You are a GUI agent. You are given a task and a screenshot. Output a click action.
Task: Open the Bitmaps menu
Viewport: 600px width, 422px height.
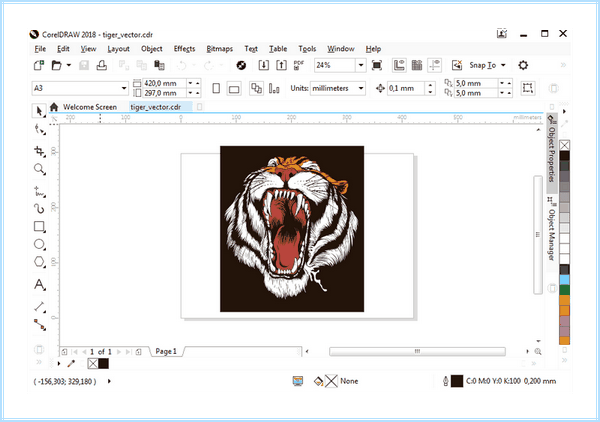220,49
